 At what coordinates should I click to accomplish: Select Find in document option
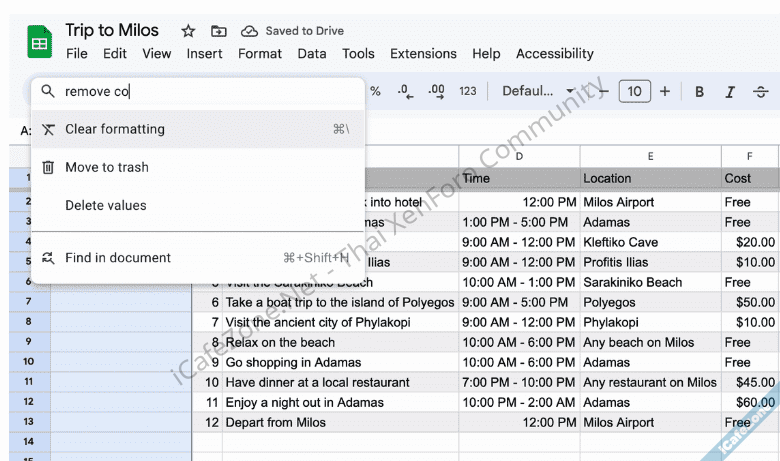[x=118, y=258]
